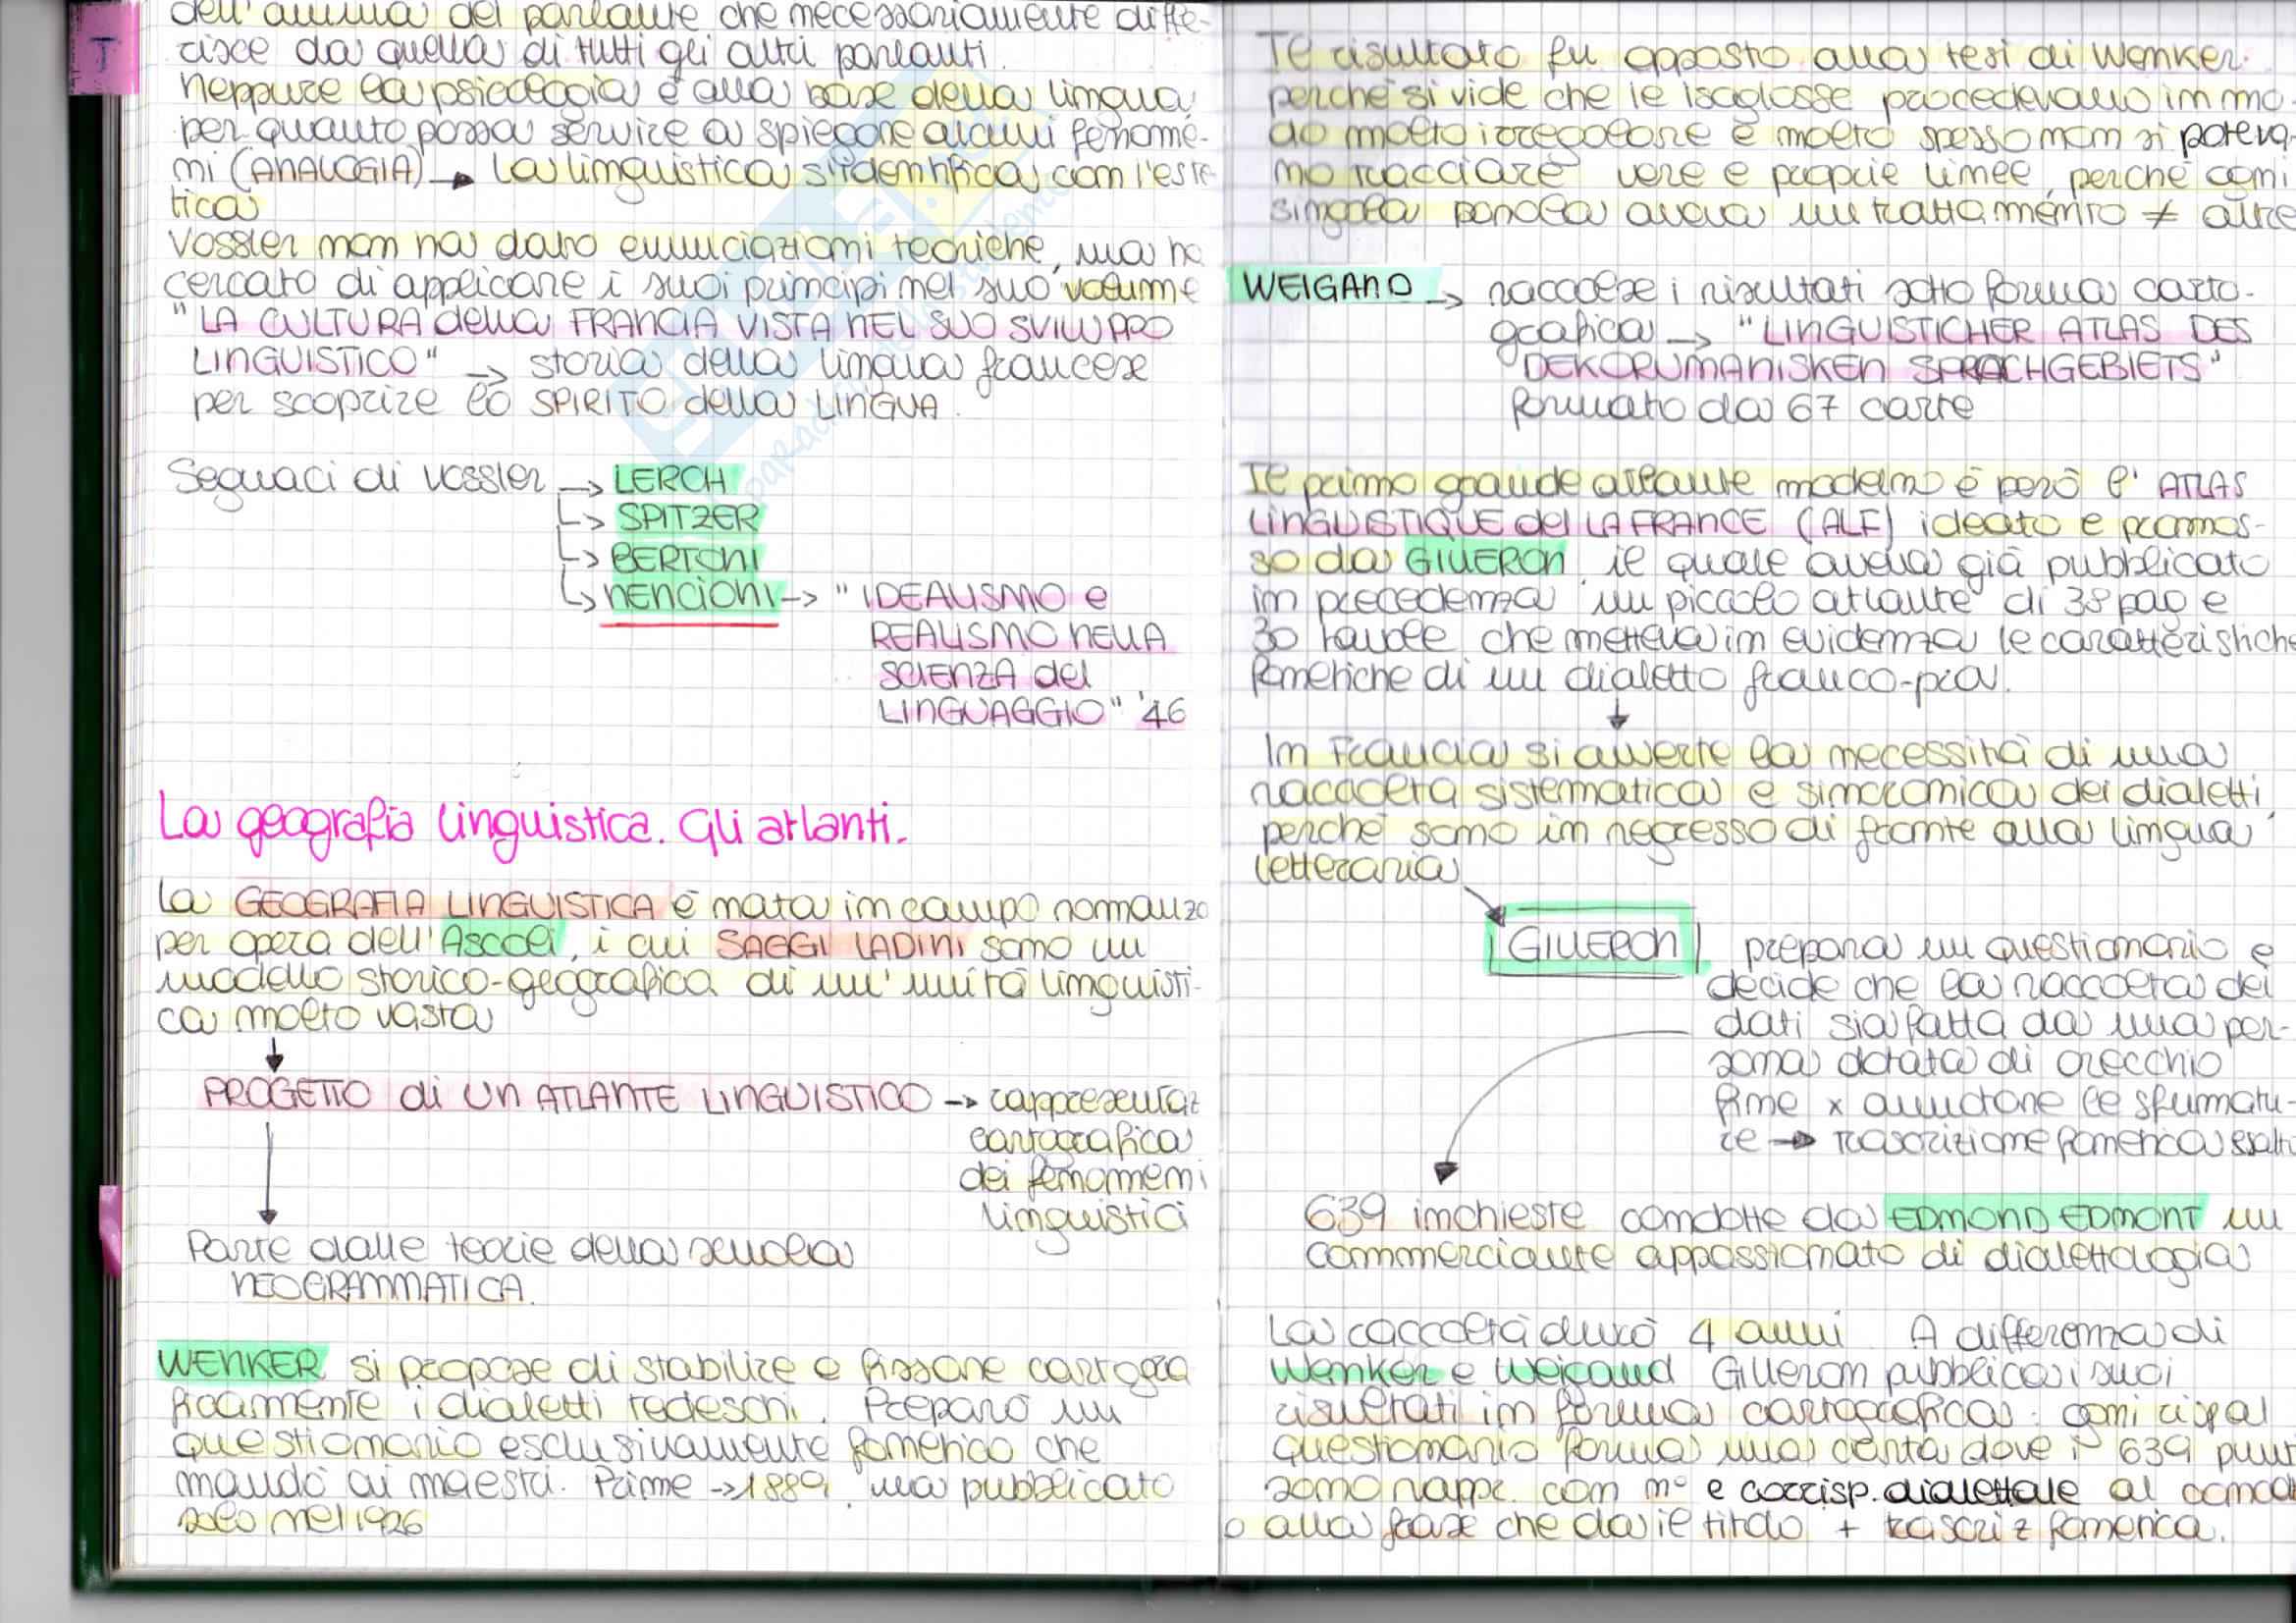Click the orange-highlighted words 'SAGGI LADINI'
Screen dimensions: 2296x1623
tap(841, 944)
